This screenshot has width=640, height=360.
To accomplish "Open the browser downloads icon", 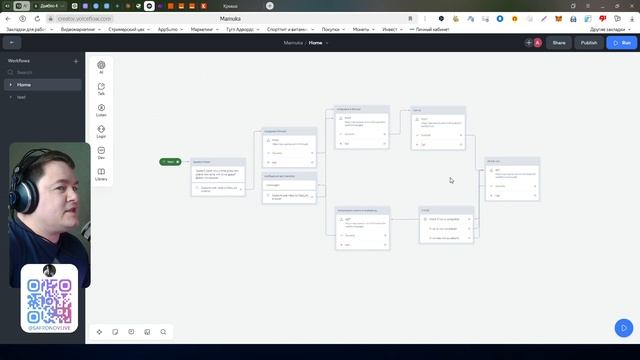I will (632, 19).
